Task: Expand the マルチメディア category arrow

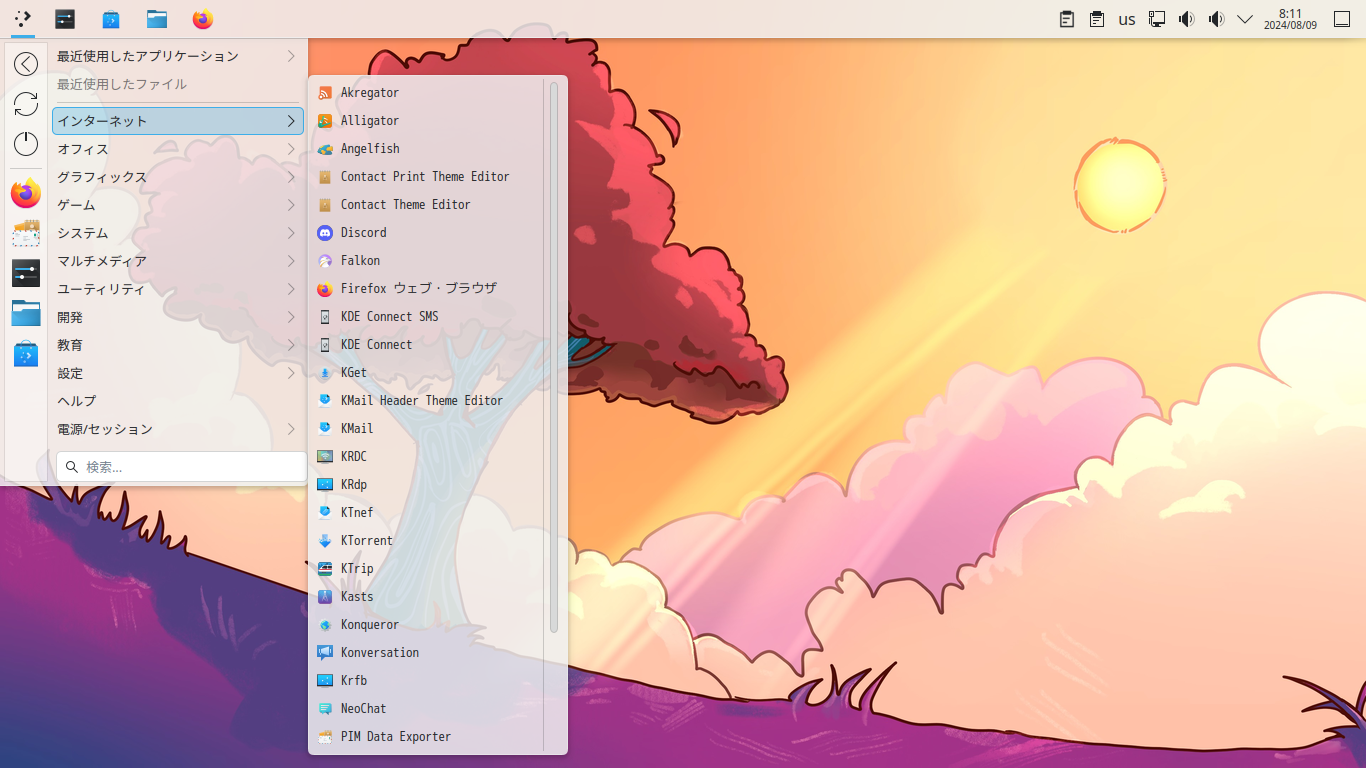Action: [291, 261]
